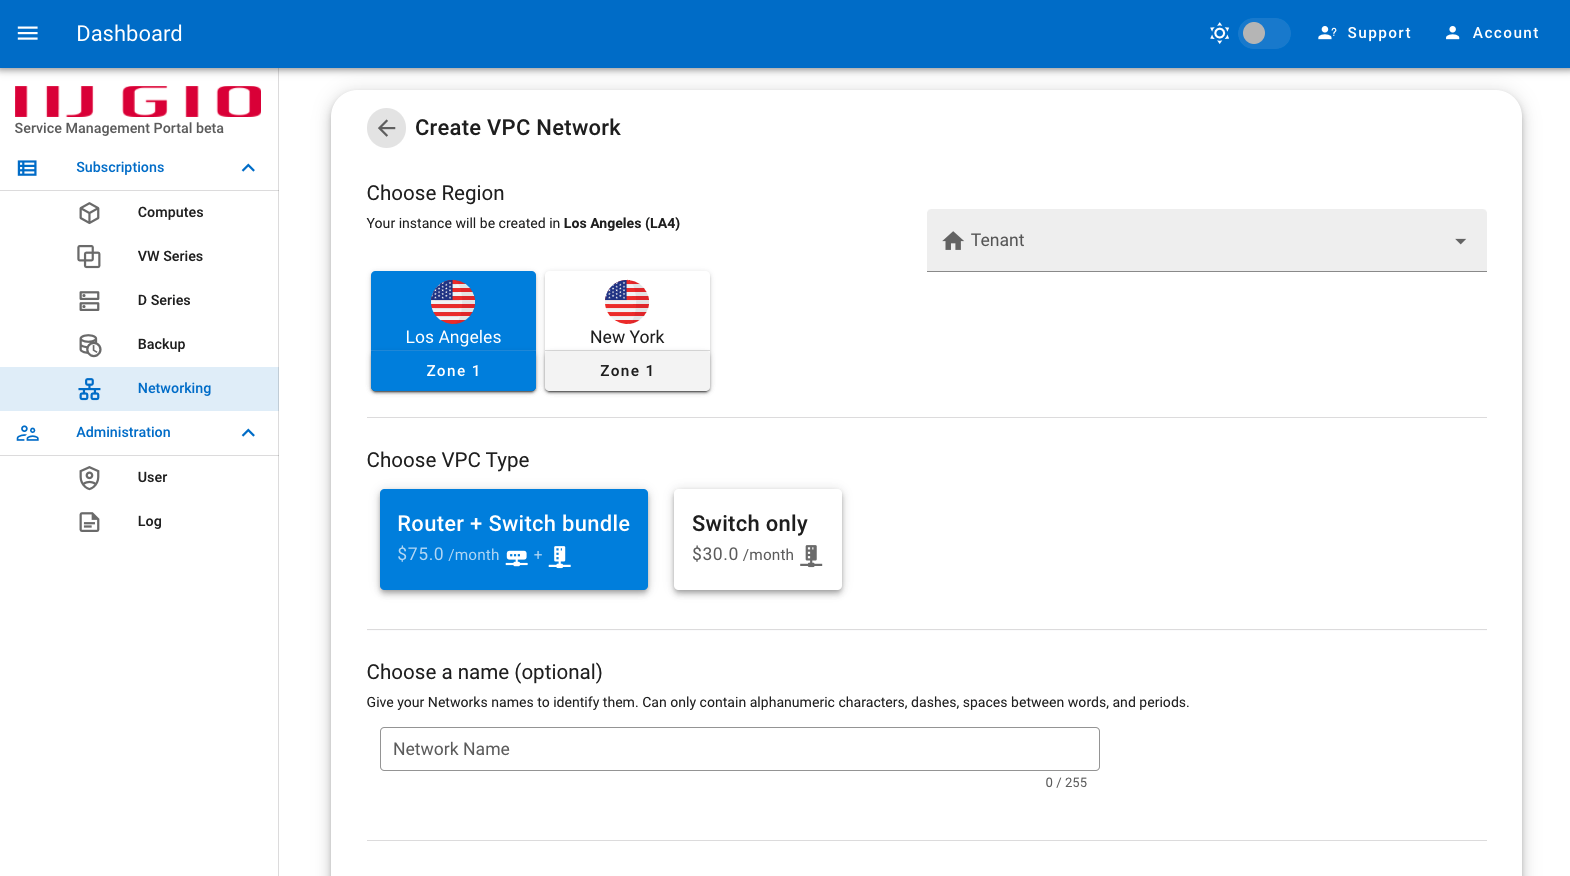This screenshot has height=876, width=1570.
Task: Click the VW Series stacked squares icon
Action: click(x=89, y=256)
